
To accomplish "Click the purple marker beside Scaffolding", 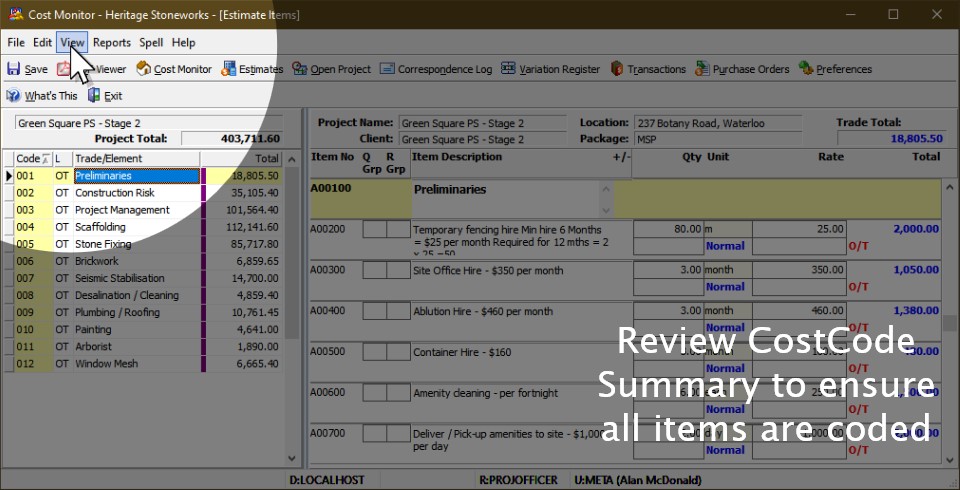I will tap(203, 227).
